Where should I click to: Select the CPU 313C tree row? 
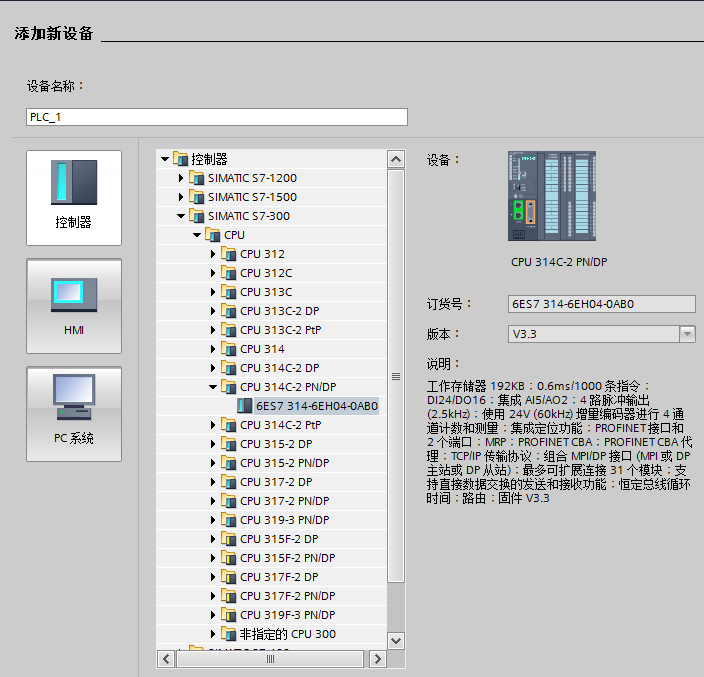tap(271, 292)
